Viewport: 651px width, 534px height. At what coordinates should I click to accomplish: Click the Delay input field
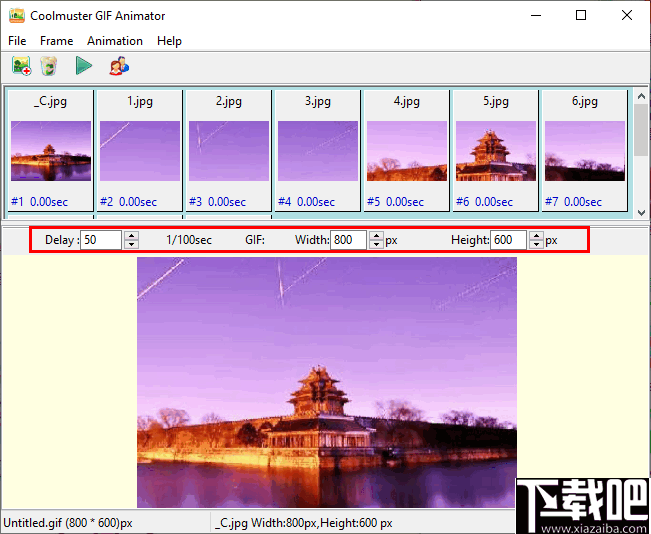(x=101, y=240)
